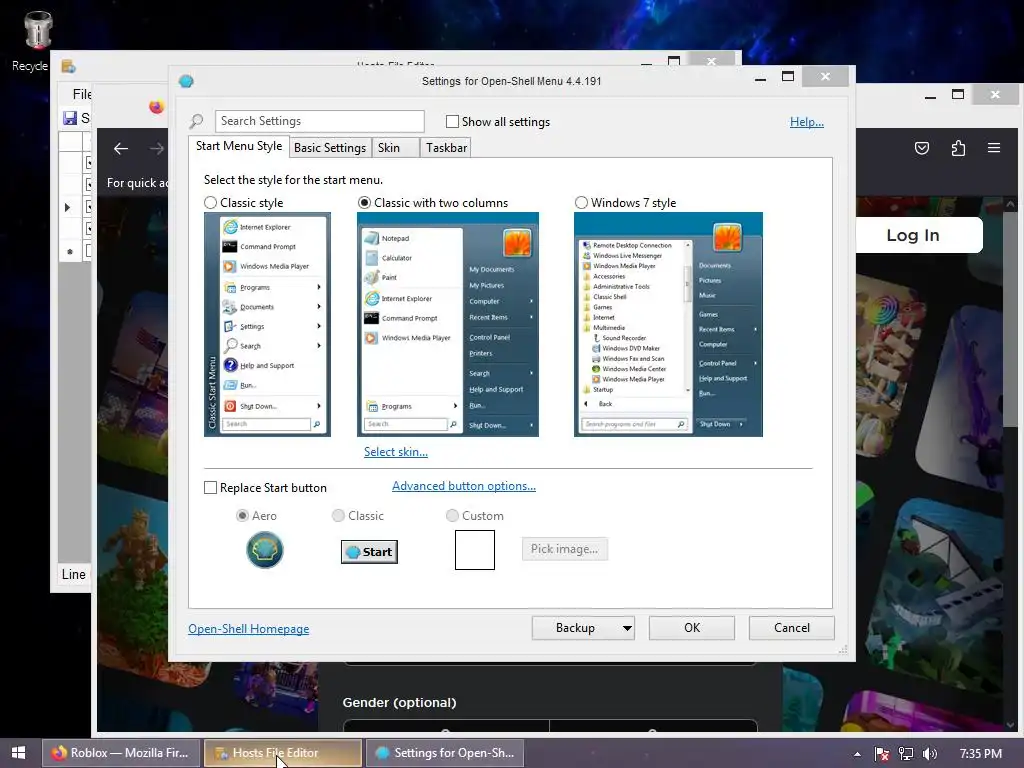Click the Custom button empty image box
This screenshot has width=1024, height=768.
(x=475, y=550)
